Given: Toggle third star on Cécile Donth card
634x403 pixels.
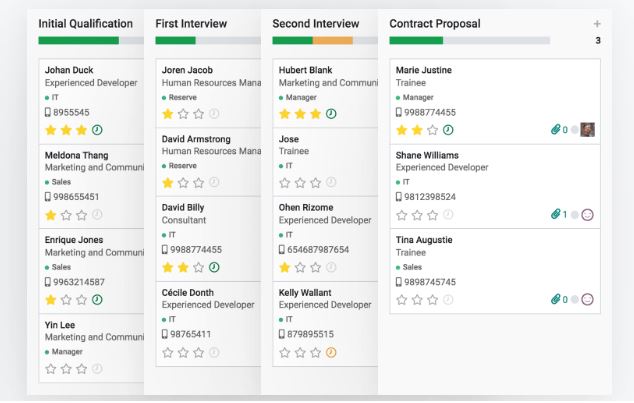Looking at the screenshot, I should coord(198,351).
